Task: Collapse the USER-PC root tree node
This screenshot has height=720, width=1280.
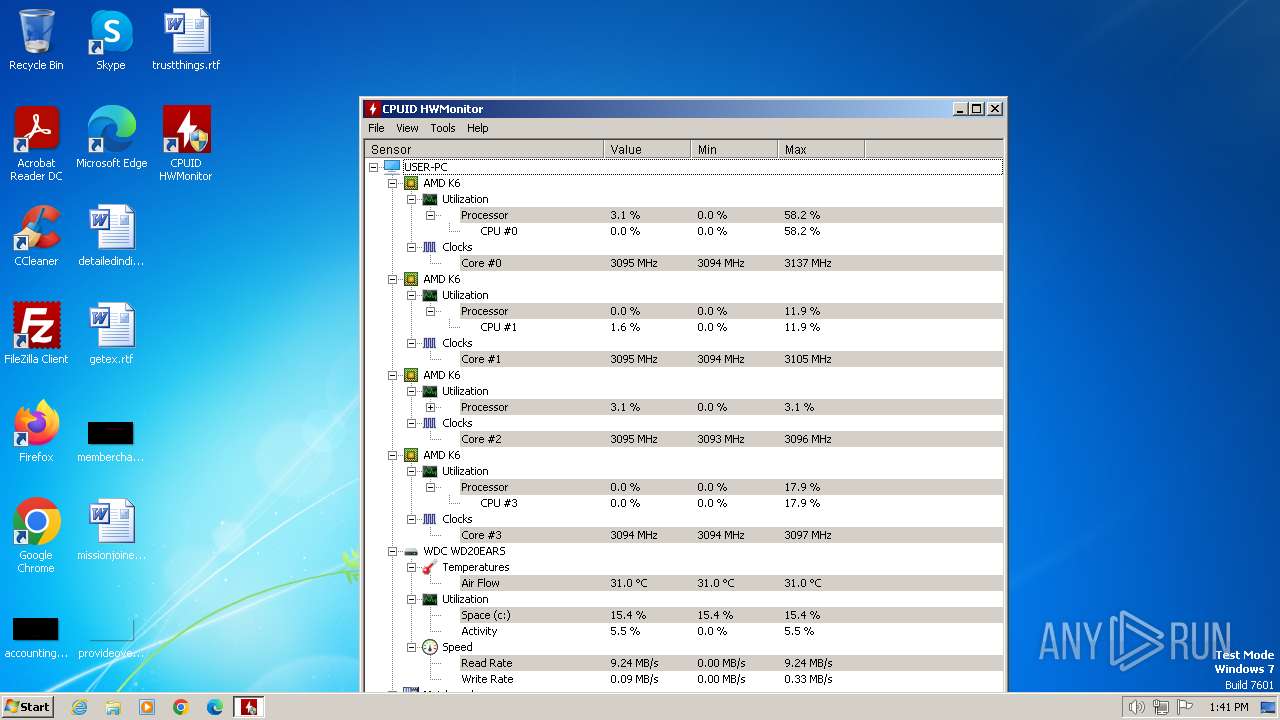Action: point(373,167)
